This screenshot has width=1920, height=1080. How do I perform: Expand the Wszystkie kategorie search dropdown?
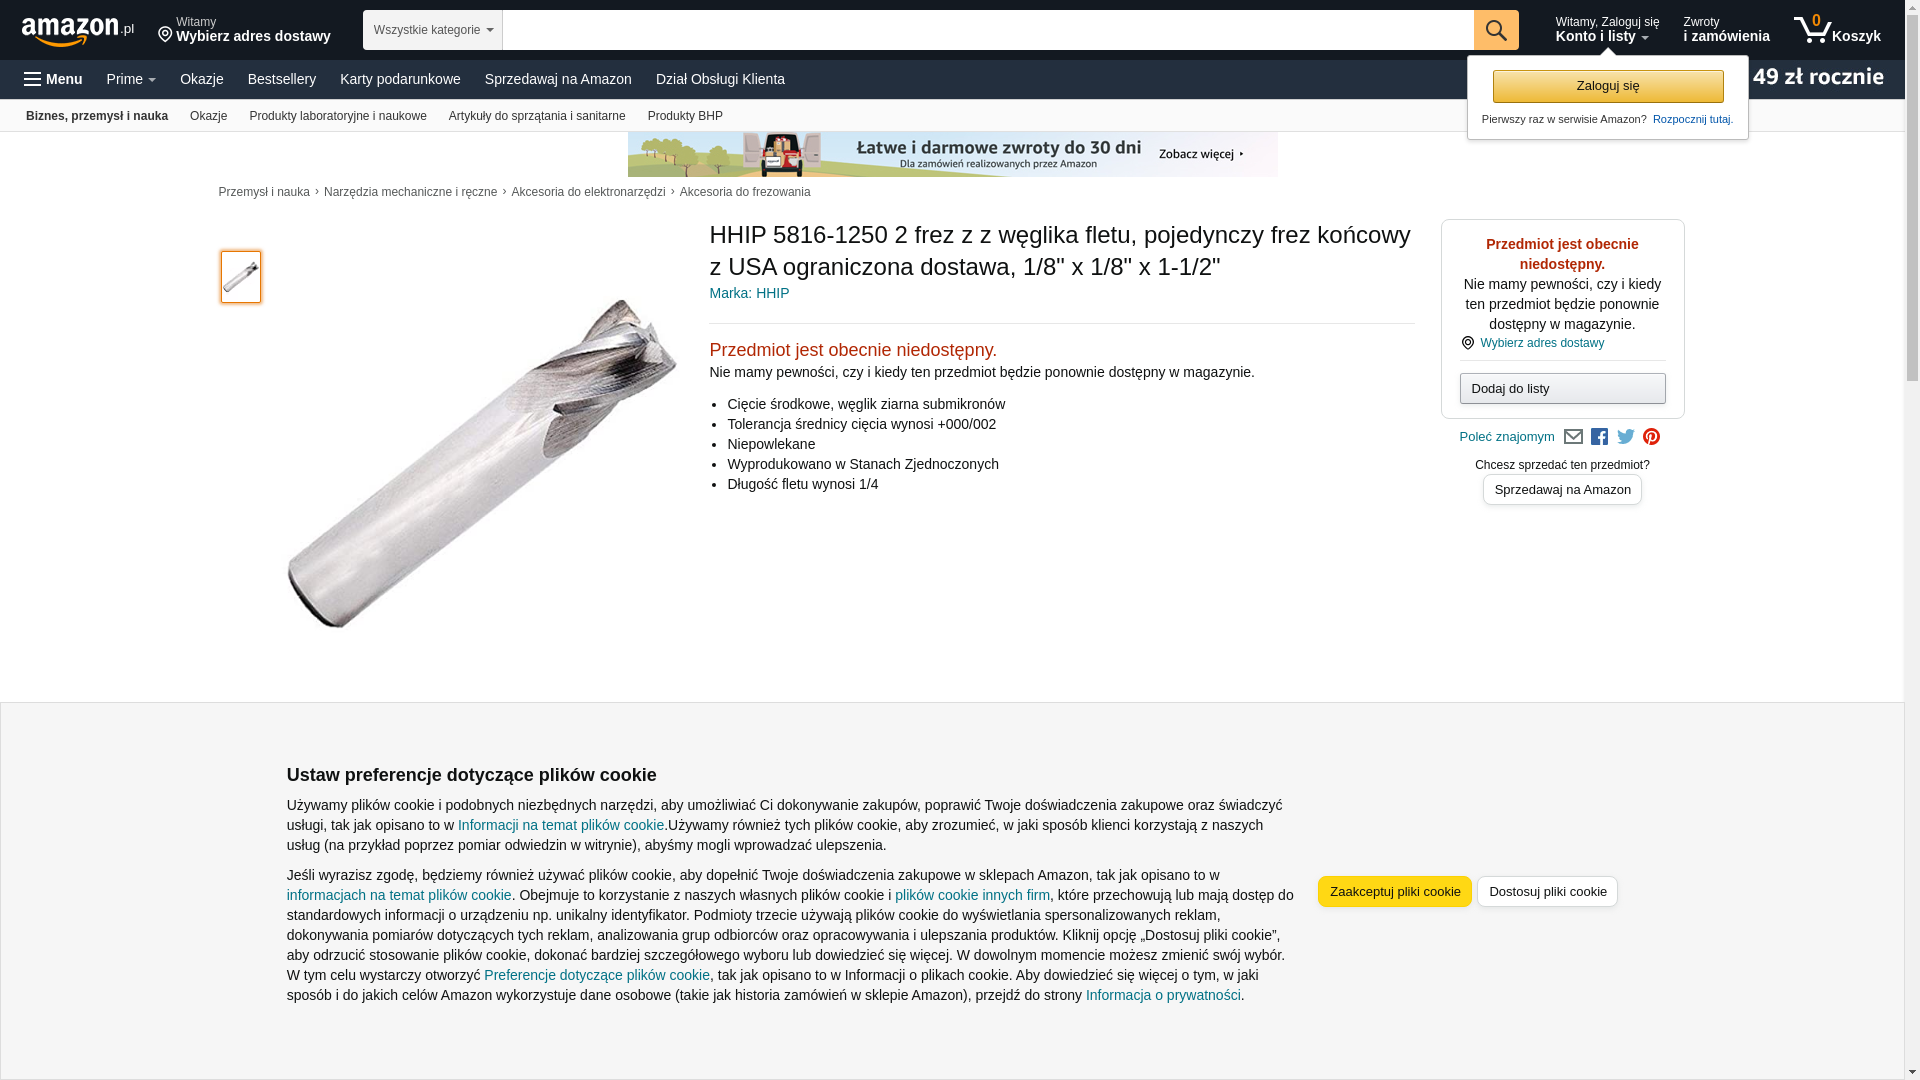tap(433, 30)
